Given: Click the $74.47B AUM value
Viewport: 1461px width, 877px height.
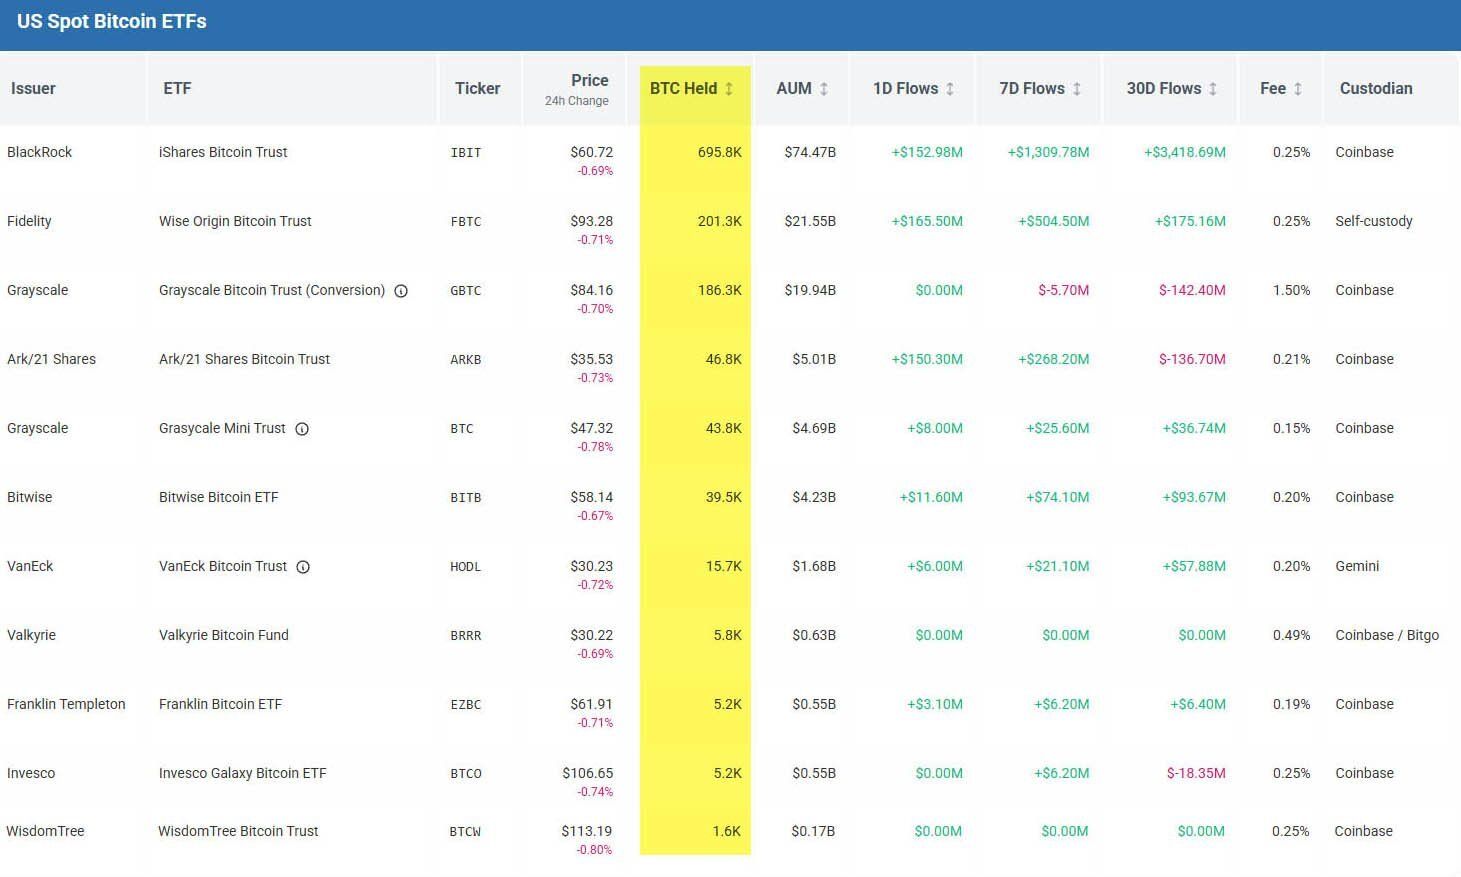Looking at the screenshot, I should (810, 152).
